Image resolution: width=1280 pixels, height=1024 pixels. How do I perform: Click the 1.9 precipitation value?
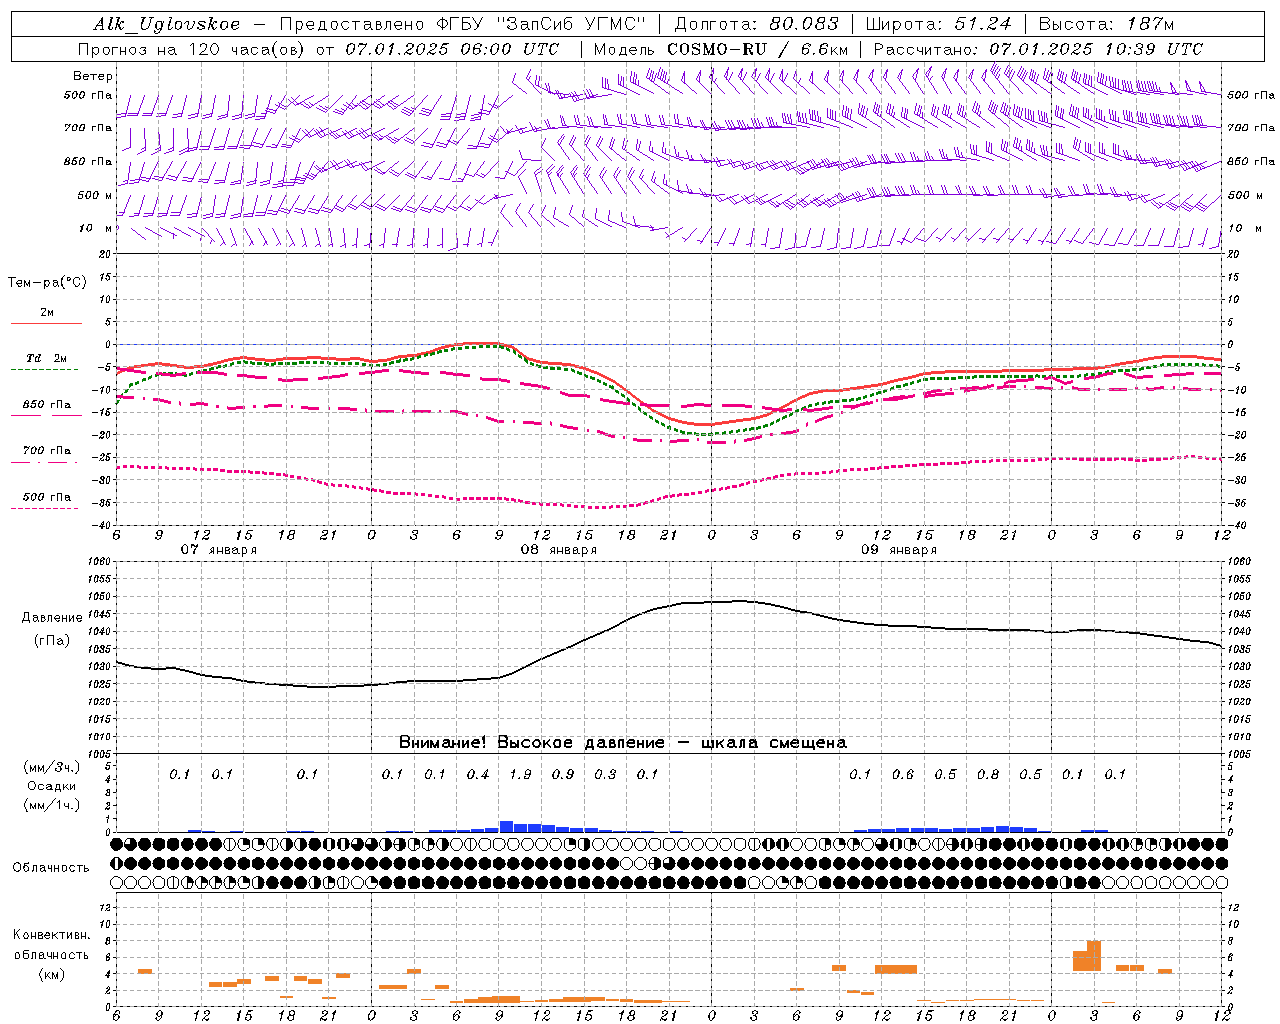[x=520, y=774]
